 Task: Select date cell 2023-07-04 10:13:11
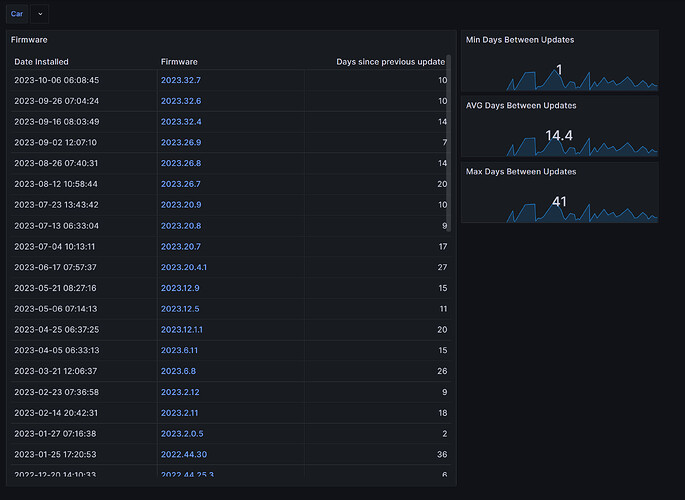click(x=54, y=247)
